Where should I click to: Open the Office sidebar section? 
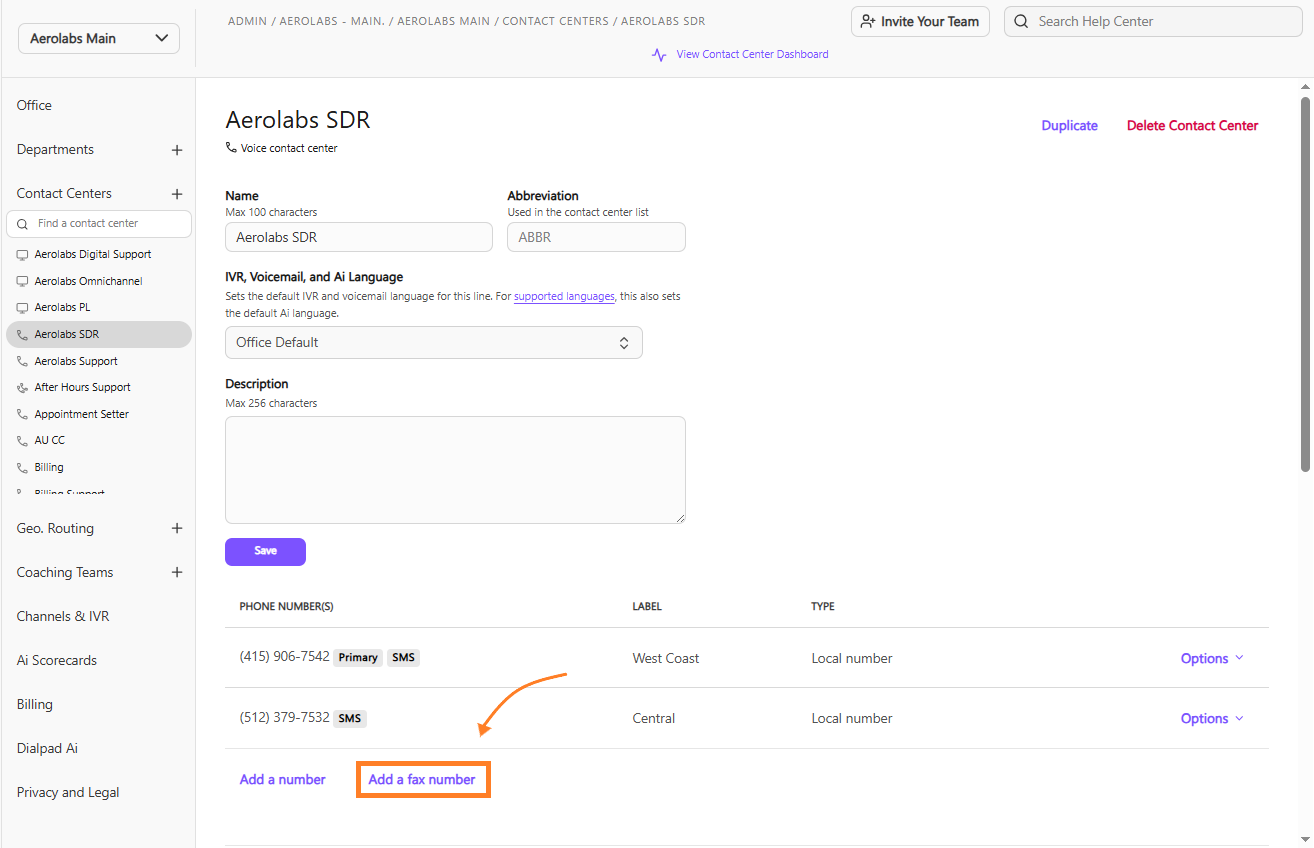point(34,105)
